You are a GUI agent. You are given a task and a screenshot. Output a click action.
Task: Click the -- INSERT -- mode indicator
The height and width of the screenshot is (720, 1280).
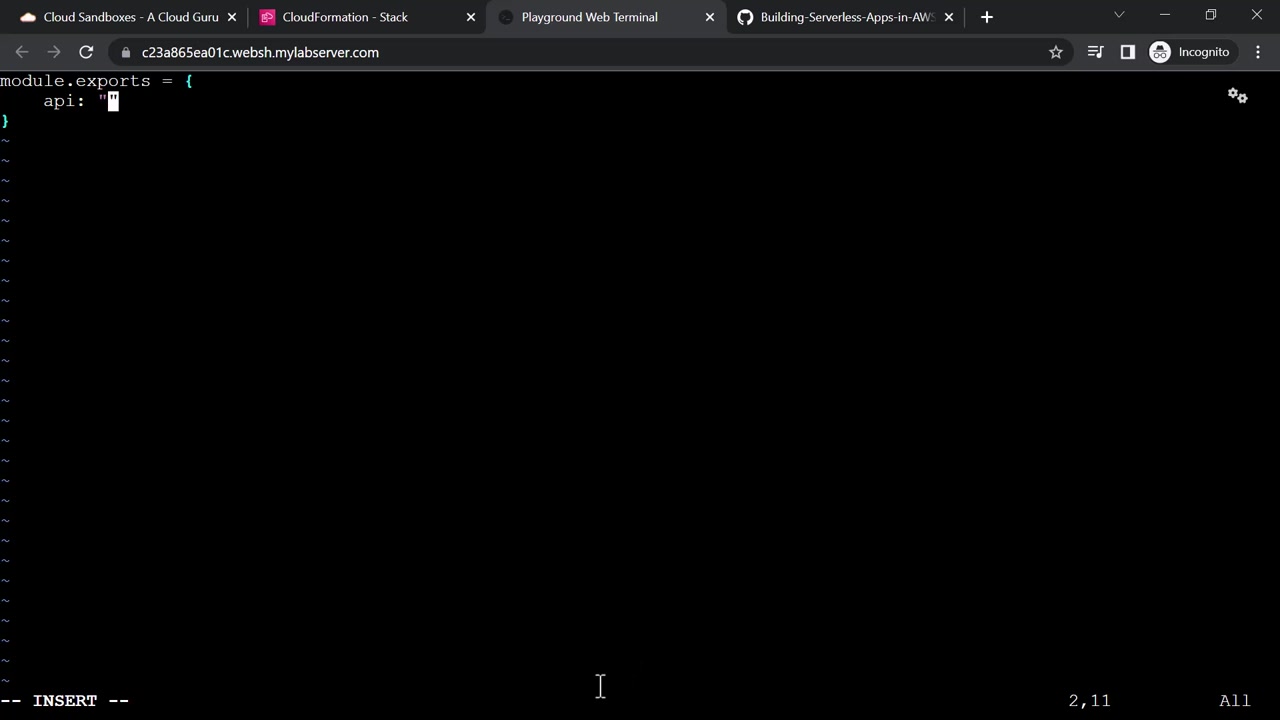pos(65,701)
